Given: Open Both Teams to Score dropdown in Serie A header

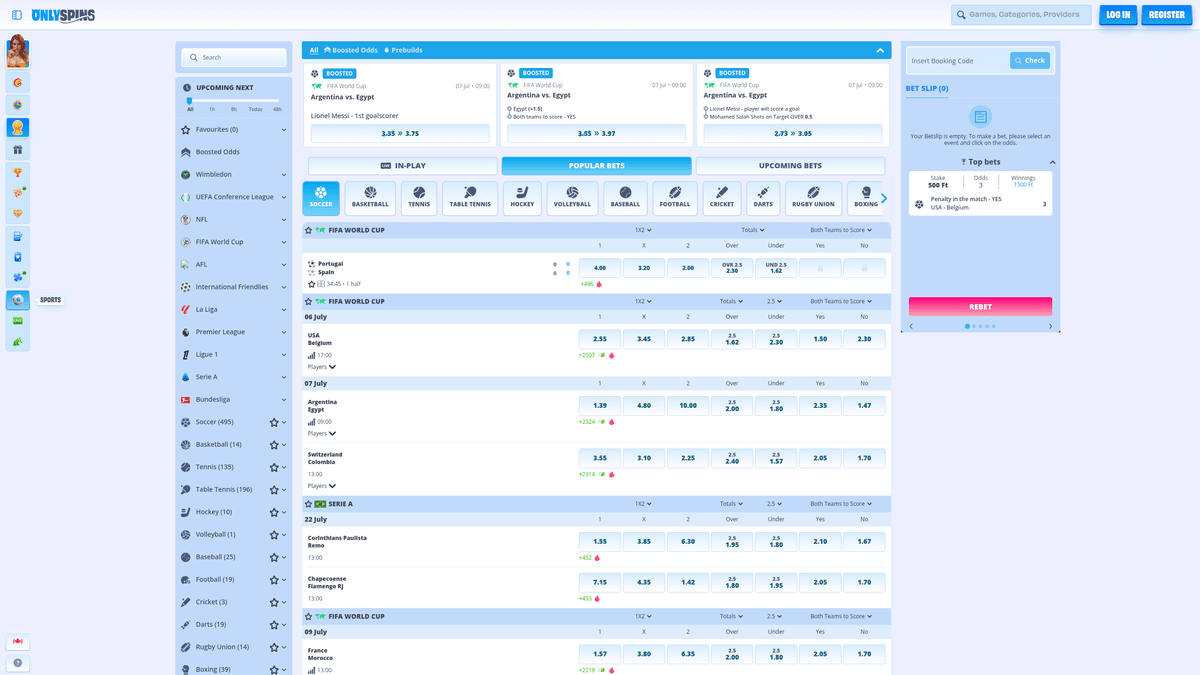Looking at the screenshot, I should 841,504.
